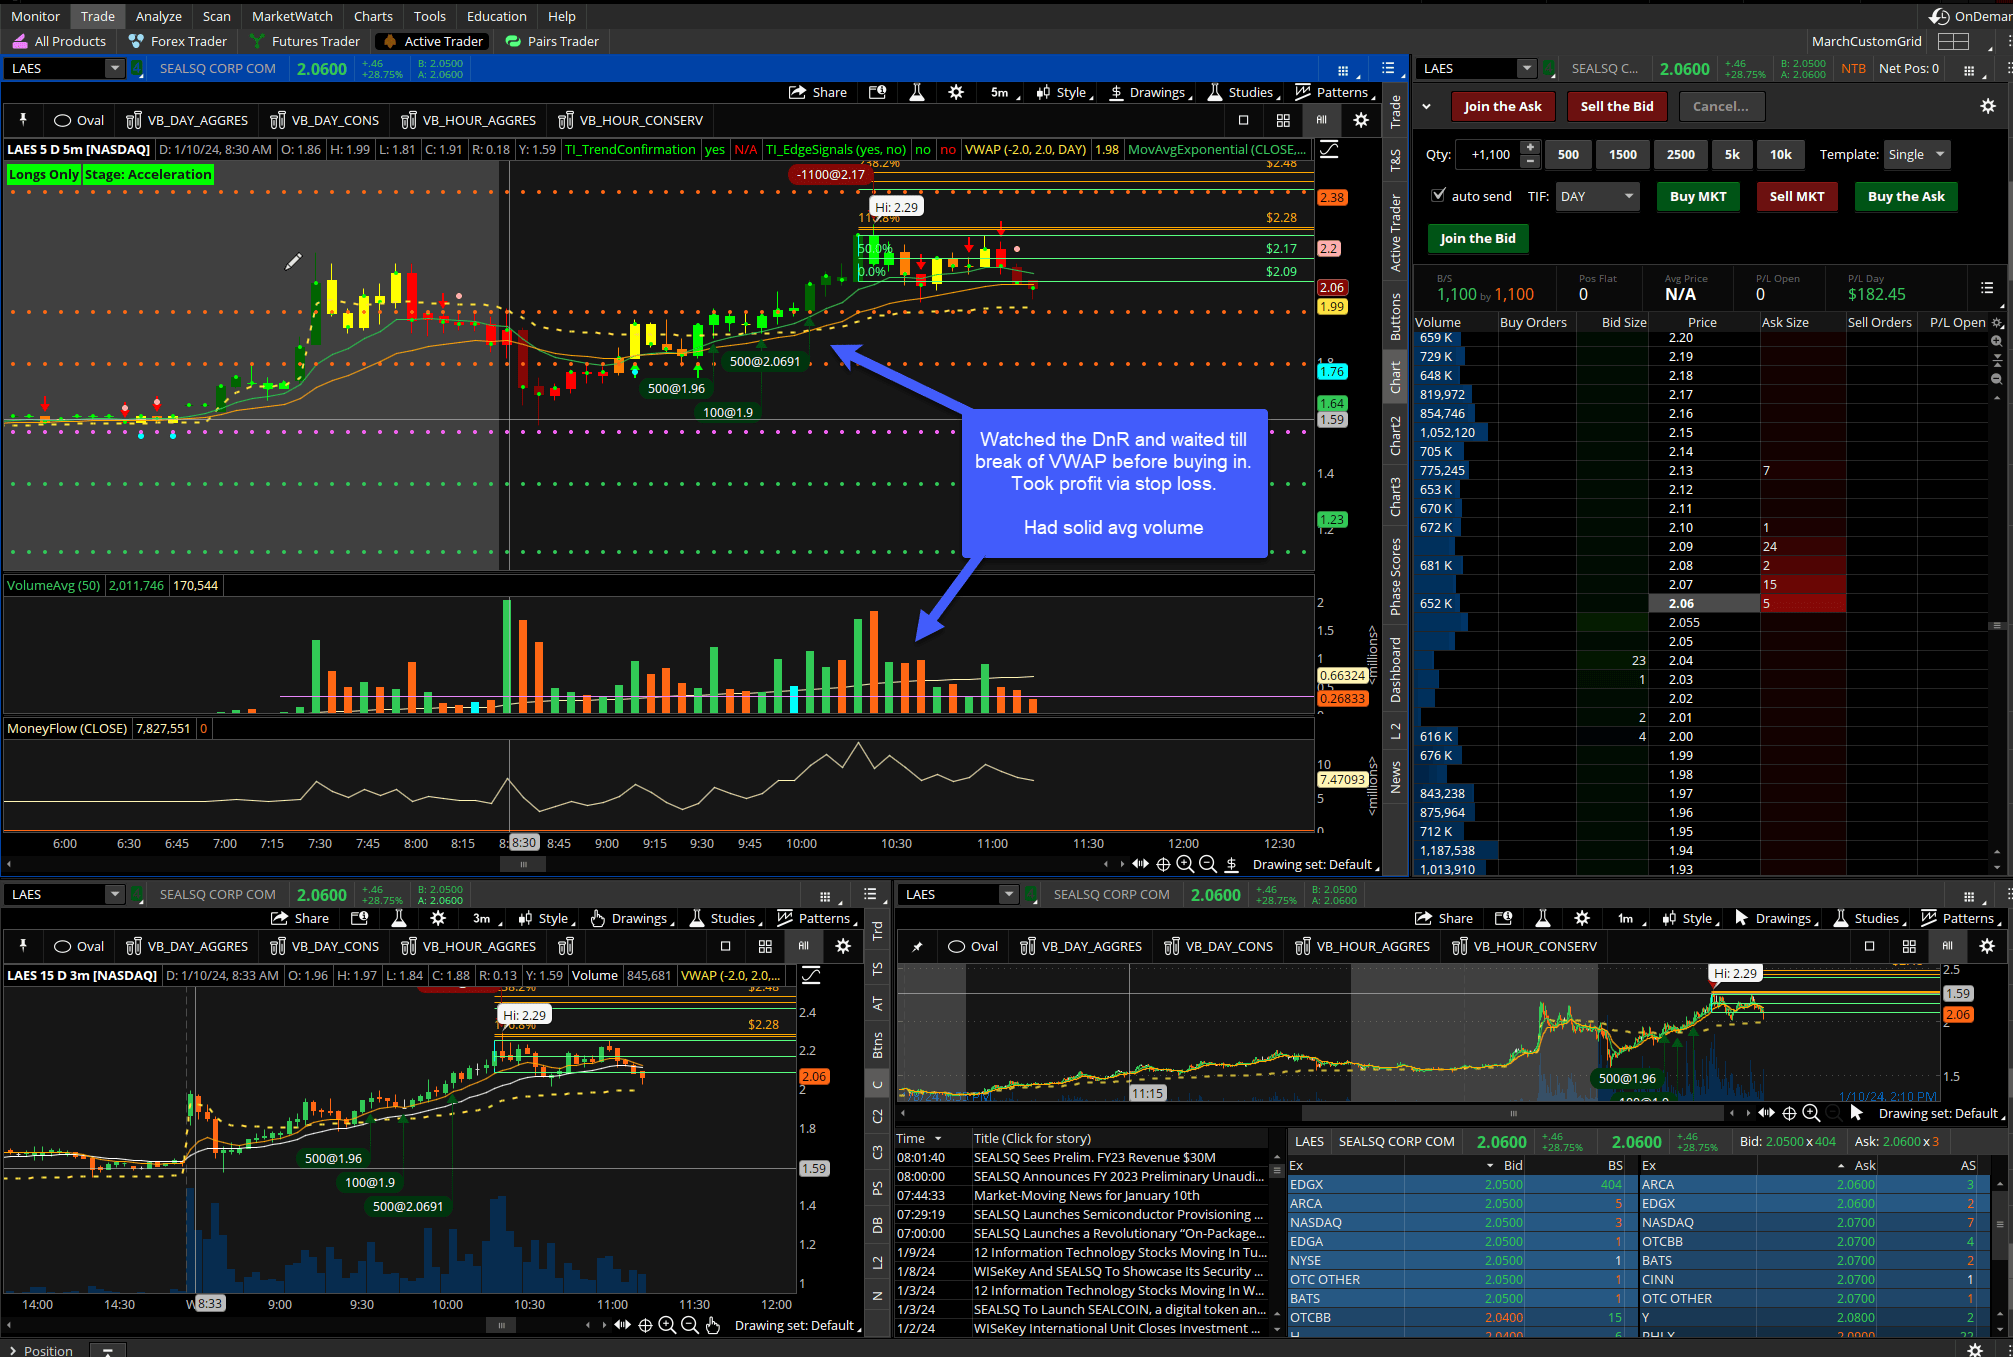Screen dimensions: 2013x1357
Task: Click the Sell the Bid button
Action: [x=1616, y=106]
